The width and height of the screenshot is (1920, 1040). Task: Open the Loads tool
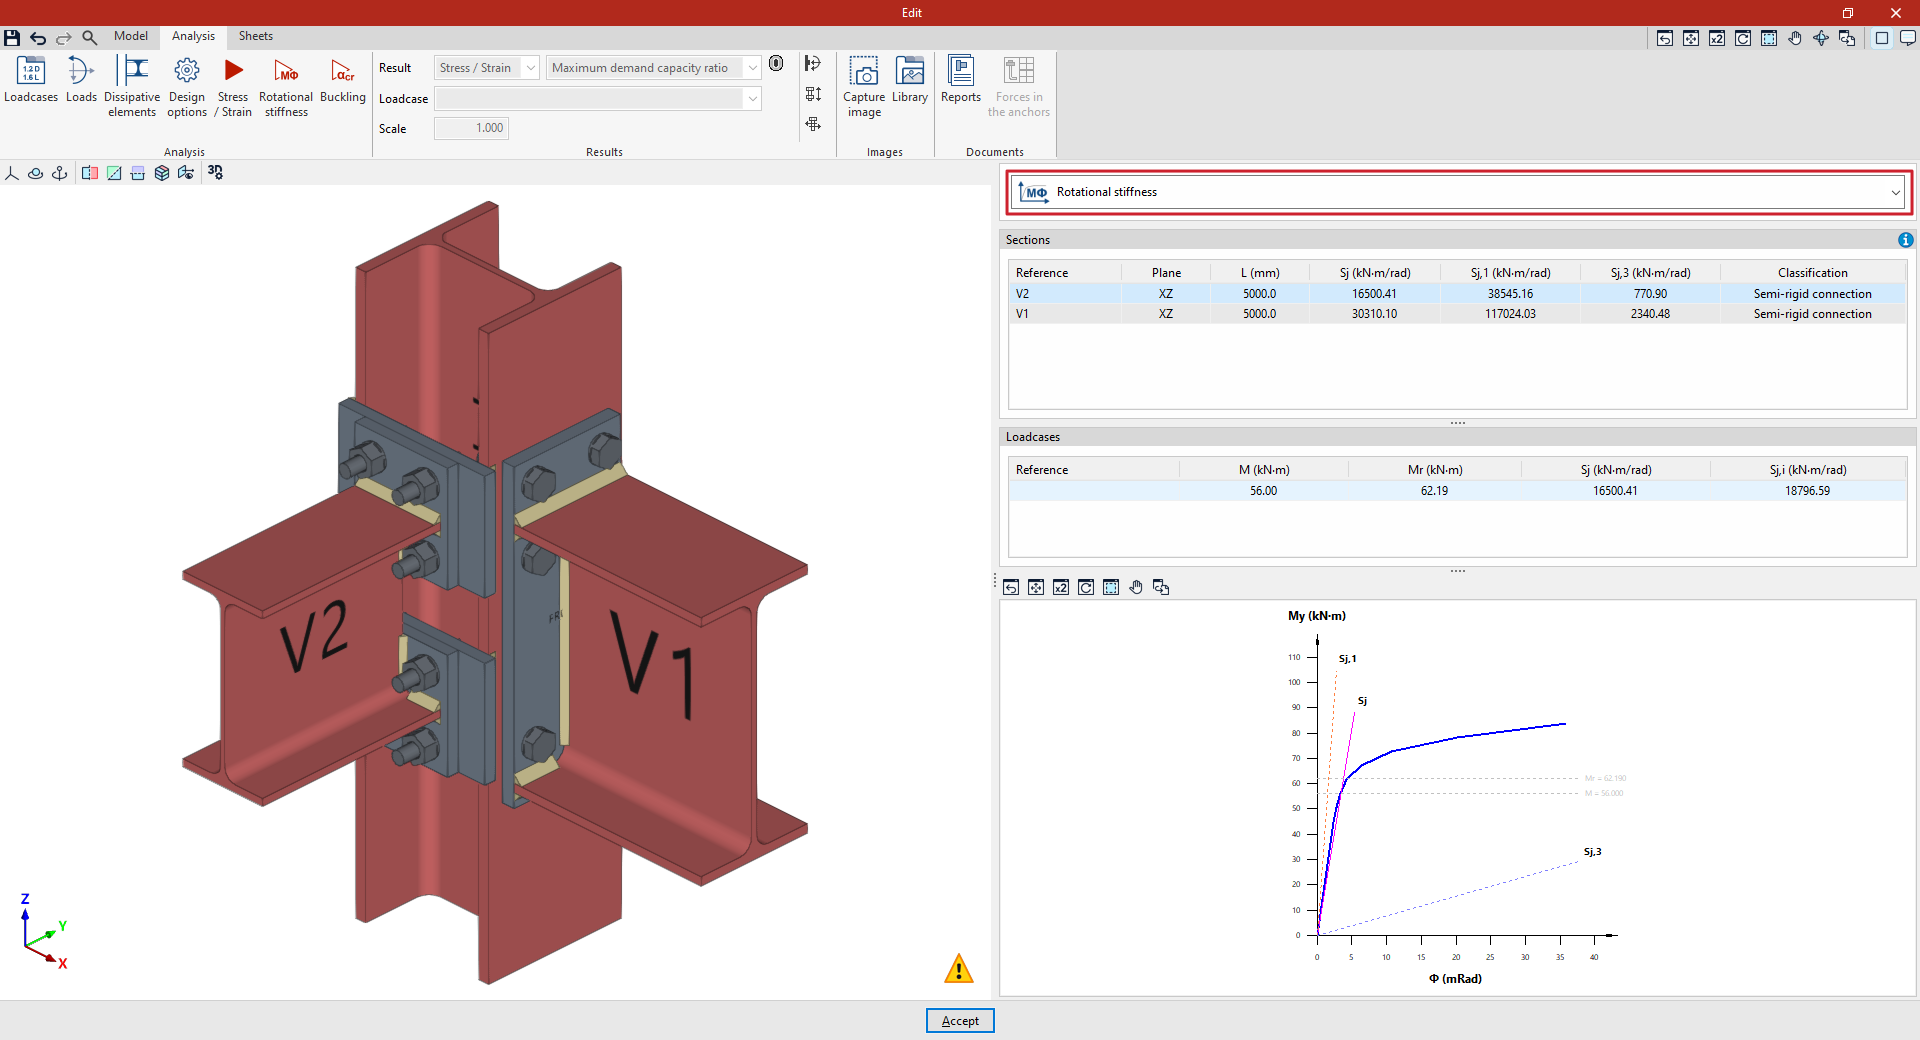(81, 80)
